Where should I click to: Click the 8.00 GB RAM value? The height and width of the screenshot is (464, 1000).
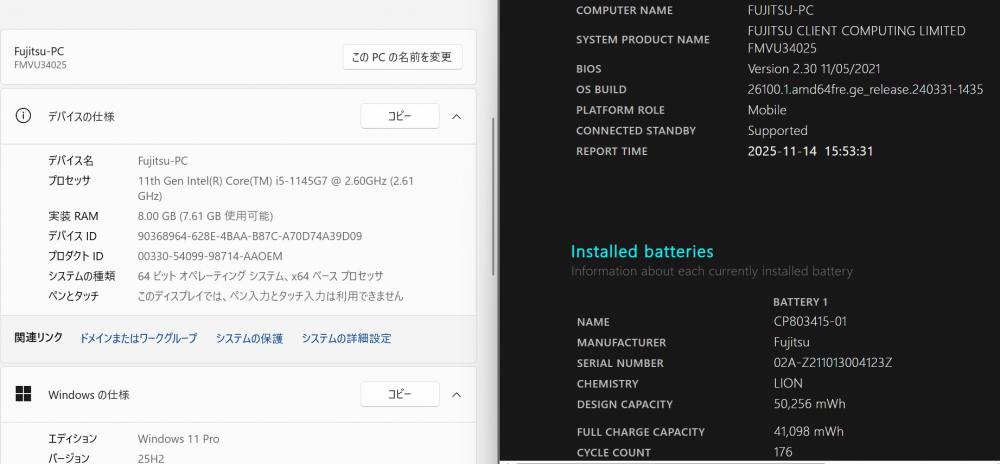tap(205, 216)
